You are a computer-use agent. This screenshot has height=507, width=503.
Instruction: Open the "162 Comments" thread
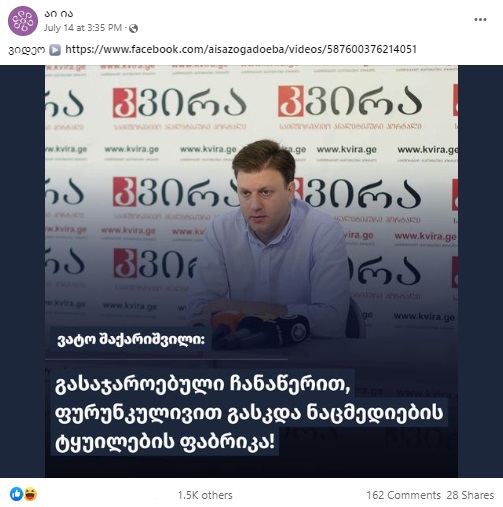point(403,495)
